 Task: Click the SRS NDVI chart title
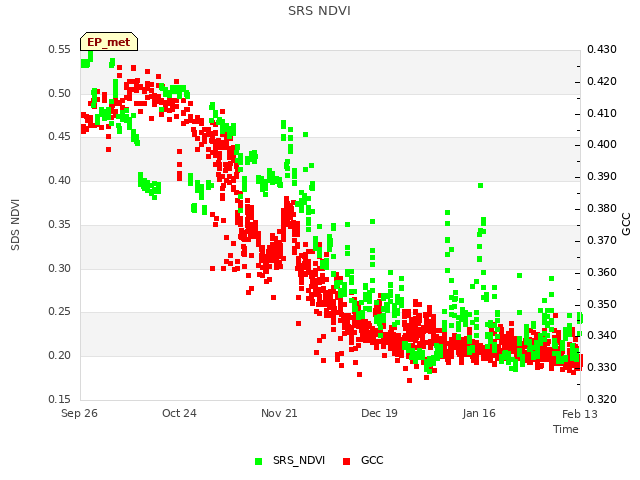tap(319, 11)
